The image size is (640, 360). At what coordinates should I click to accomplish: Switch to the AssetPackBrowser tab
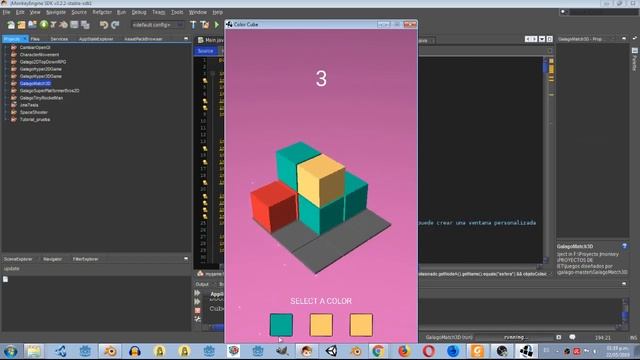(143, 39)
